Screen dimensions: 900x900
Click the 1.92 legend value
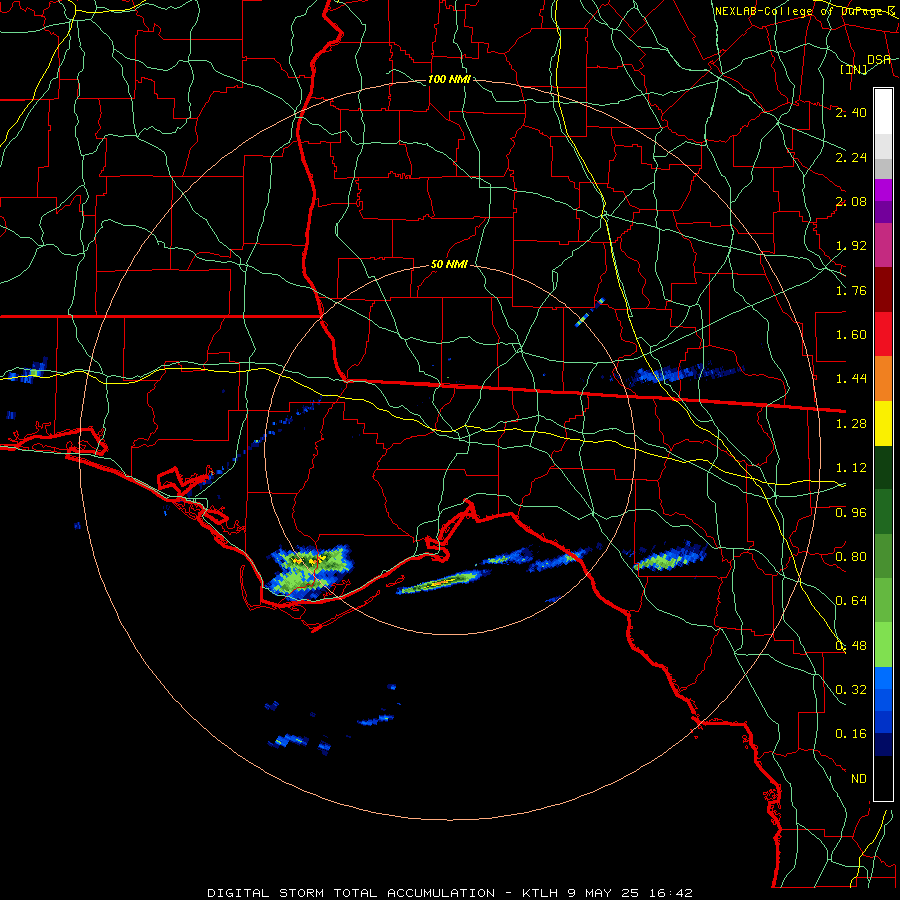pyautogui.click(x=851, y=246)
